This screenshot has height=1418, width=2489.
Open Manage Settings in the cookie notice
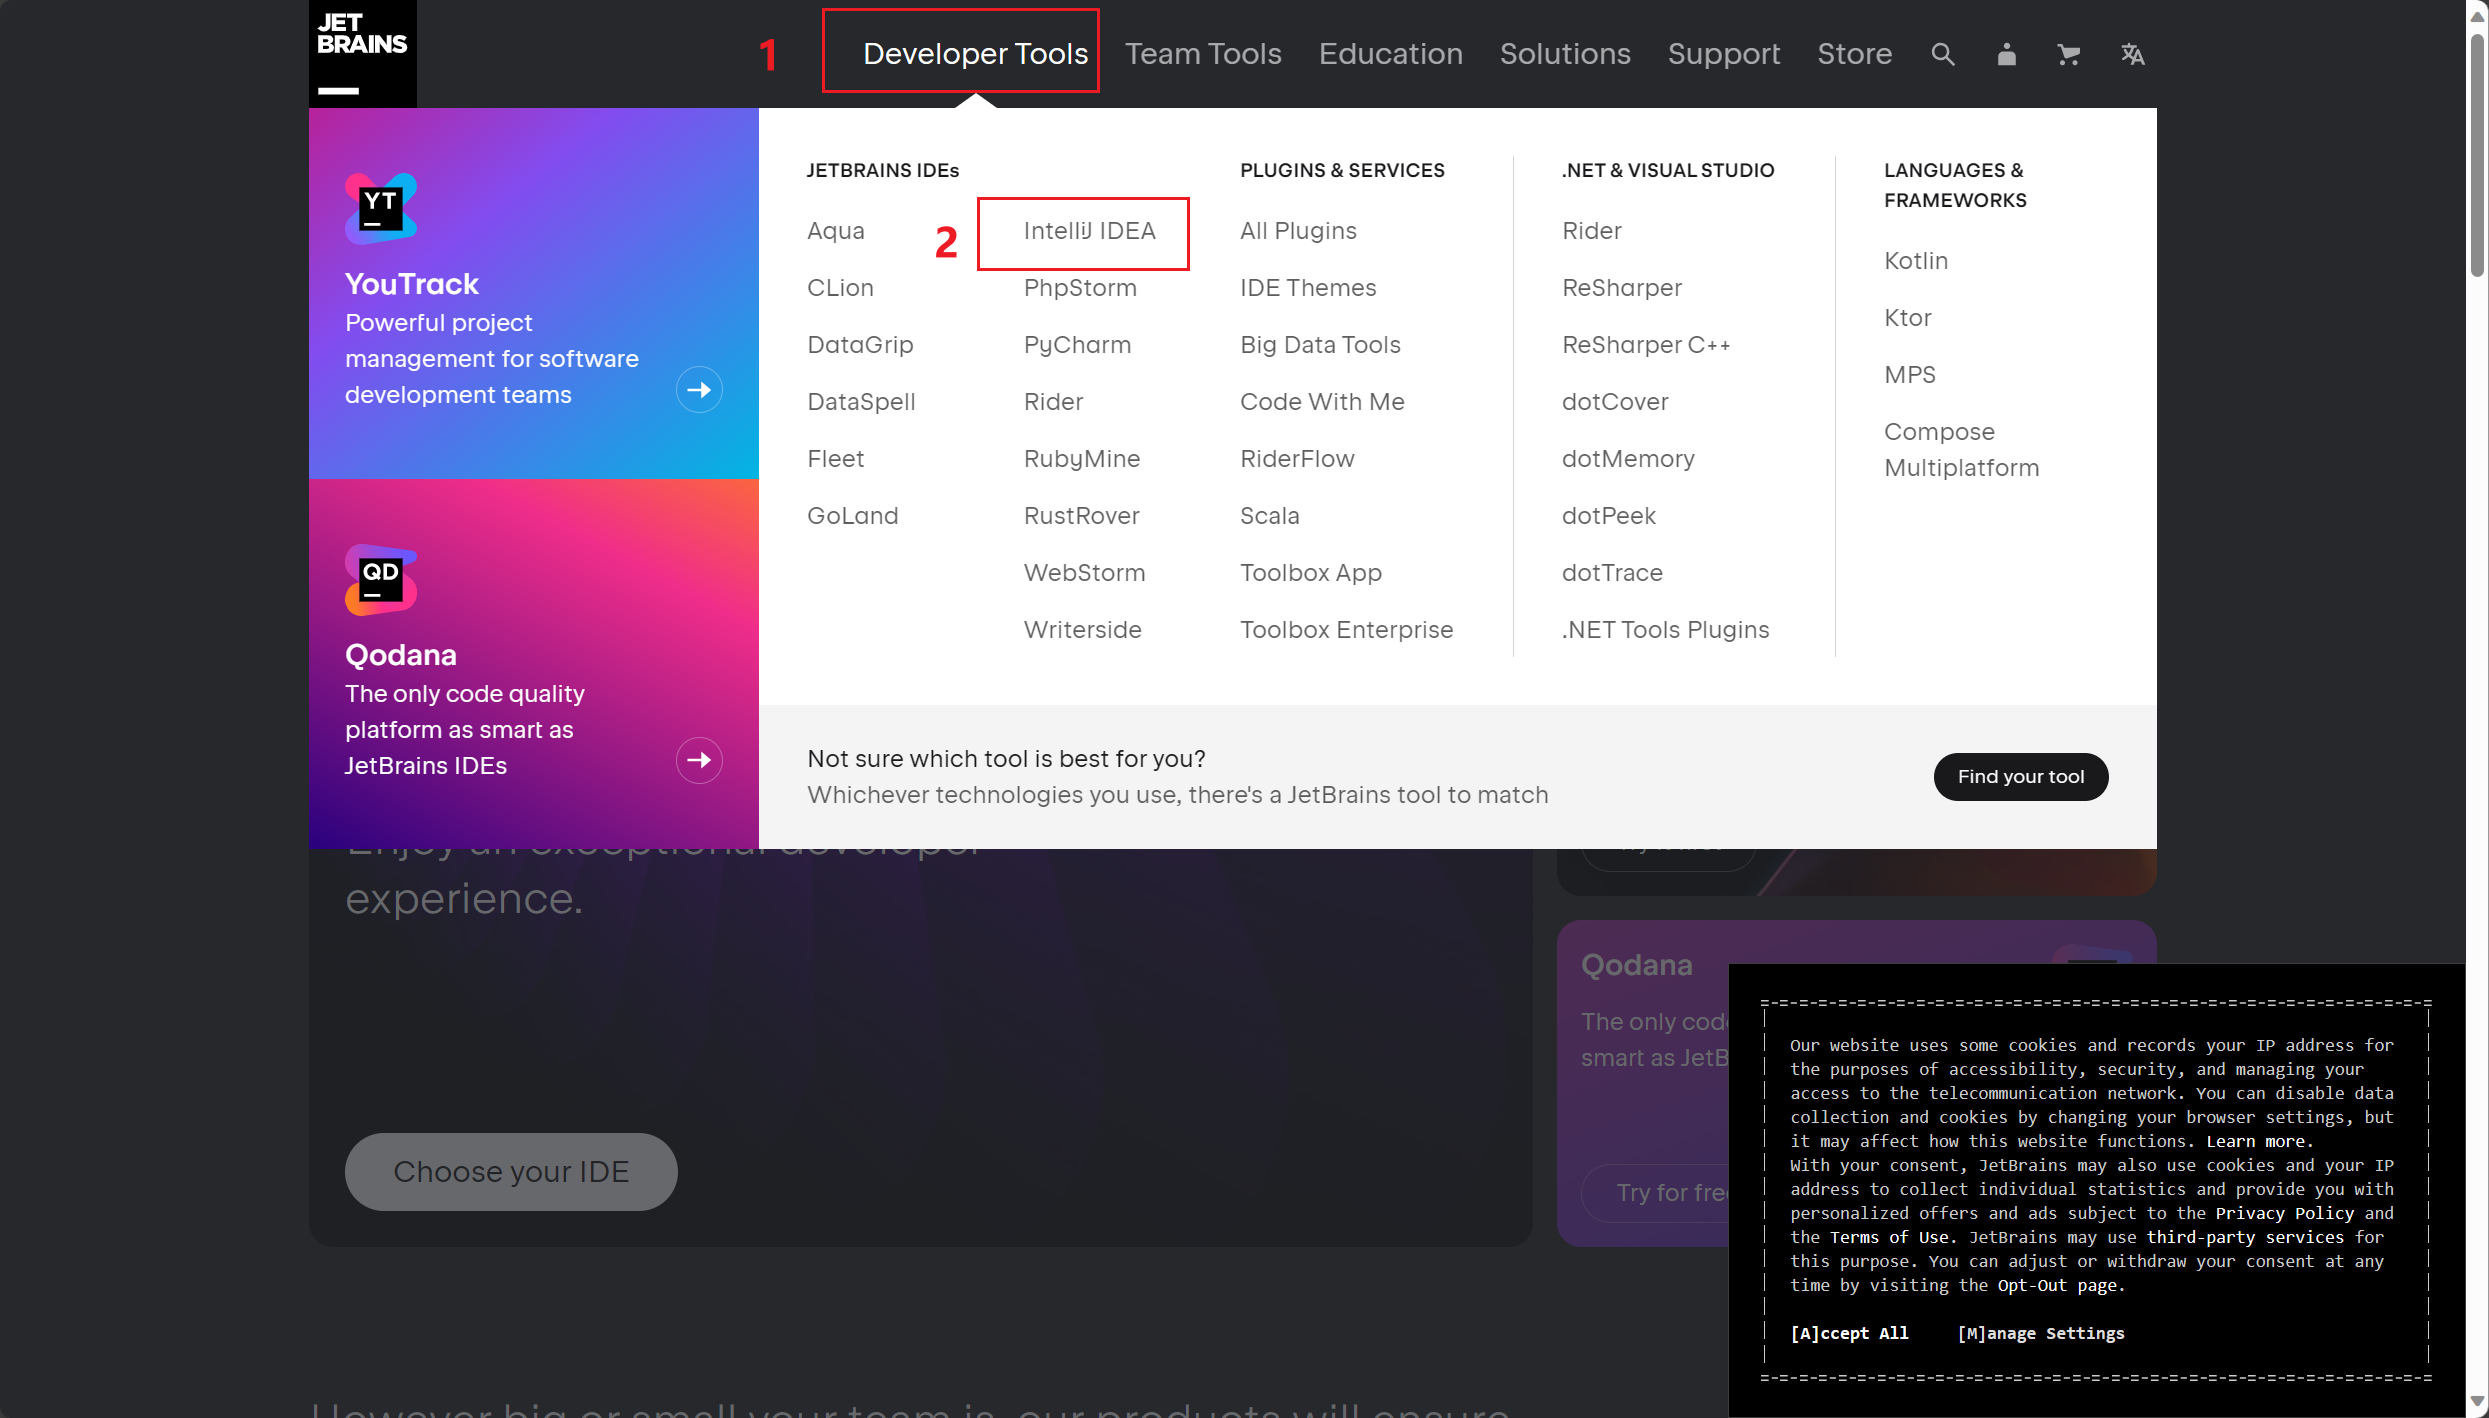pyautogui.click(x=2040, y=1333)
